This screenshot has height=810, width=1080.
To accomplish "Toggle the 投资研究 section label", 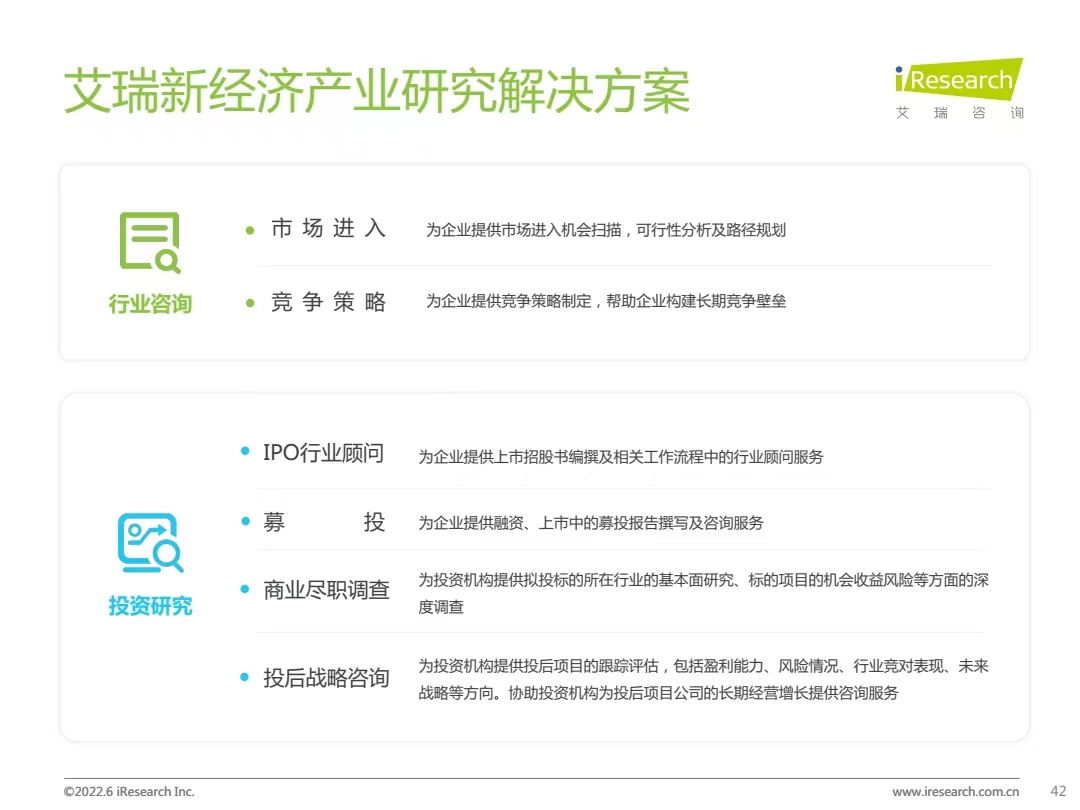I will (149, 606).
